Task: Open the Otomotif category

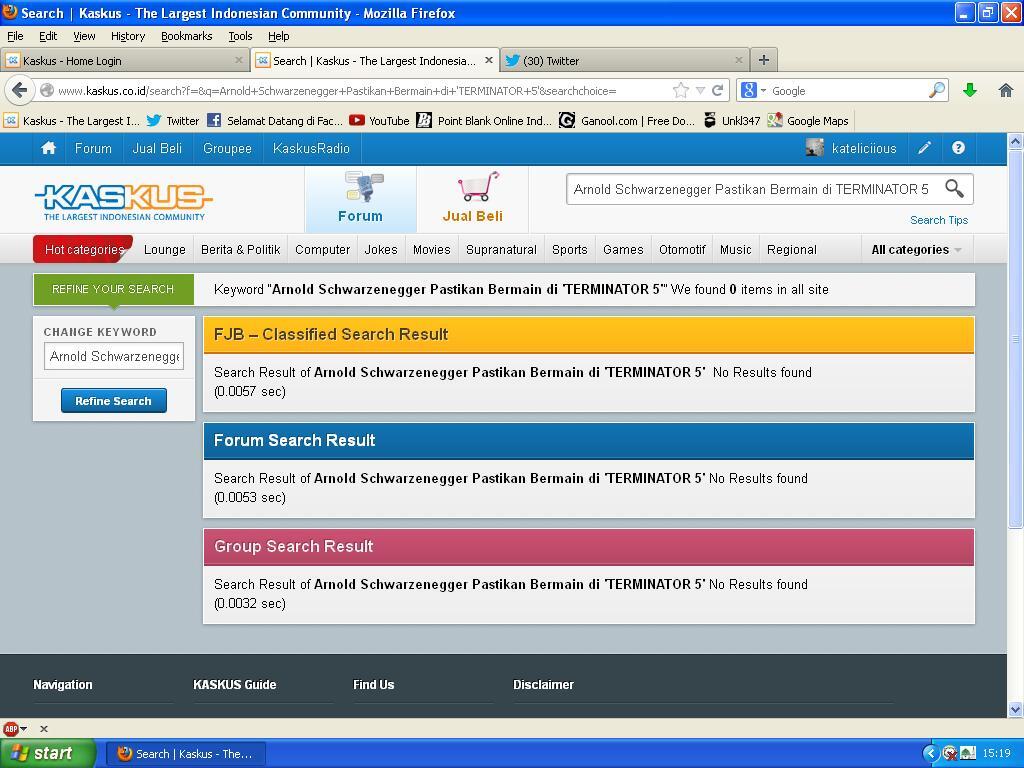Action: click(x=682, y=249)
